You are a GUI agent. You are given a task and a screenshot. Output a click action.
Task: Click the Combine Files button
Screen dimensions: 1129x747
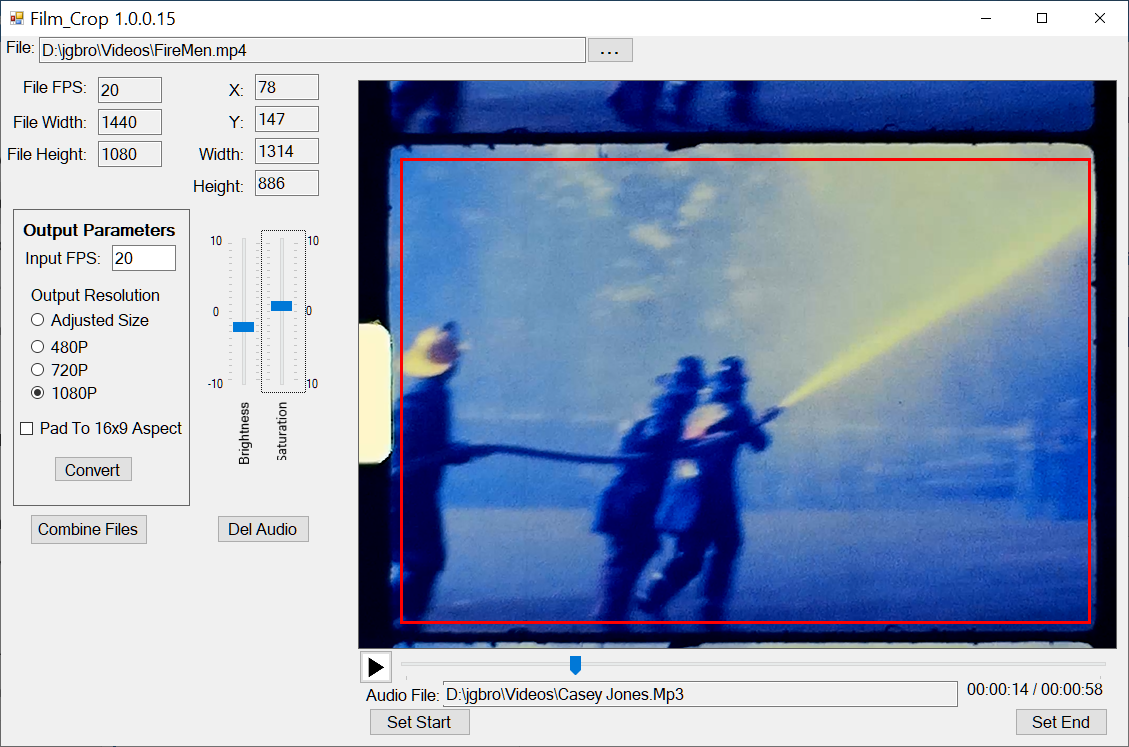coord(89,529)
